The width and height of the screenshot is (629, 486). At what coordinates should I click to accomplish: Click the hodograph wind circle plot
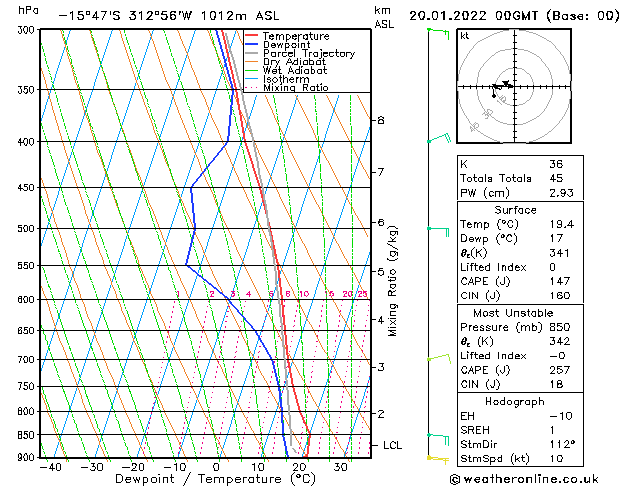514,86
